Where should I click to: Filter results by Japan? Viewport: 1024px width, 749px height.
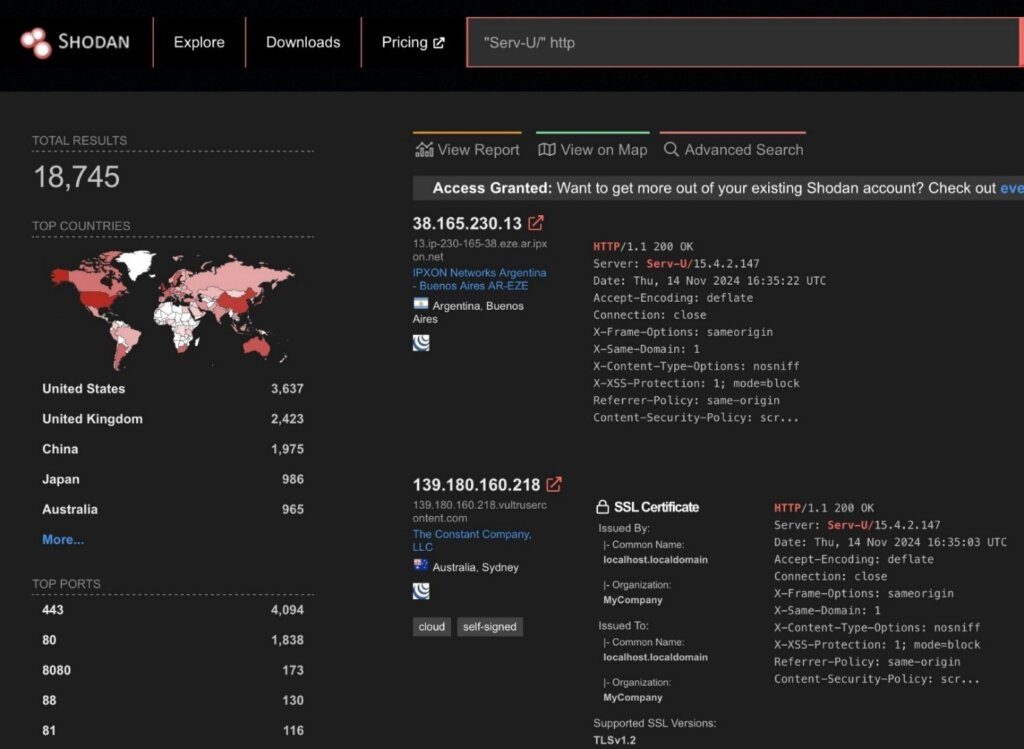[173, 479]
